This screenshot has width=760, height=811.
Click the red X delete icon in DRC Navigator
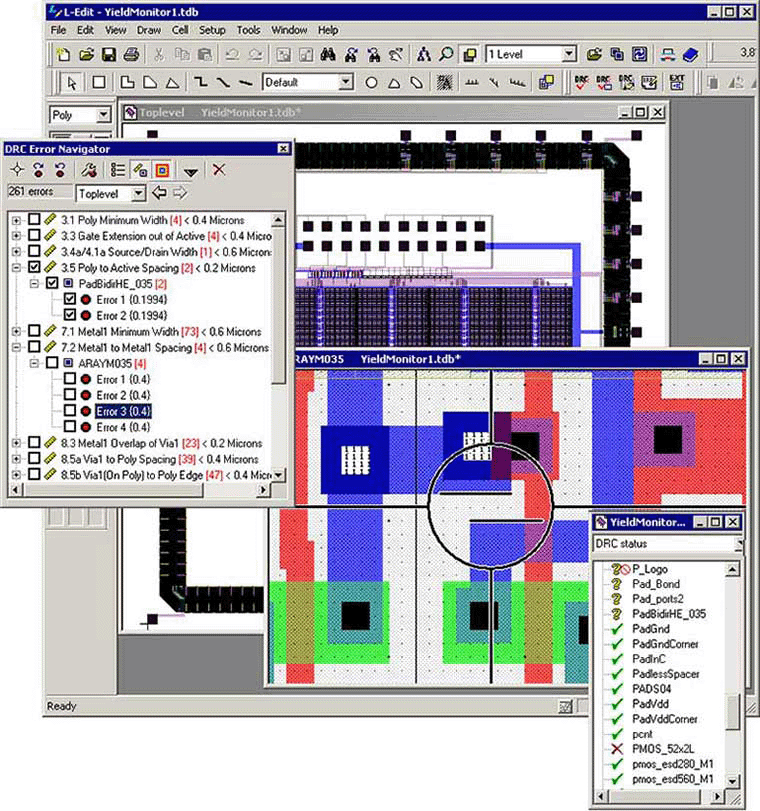tap(219, 170)
